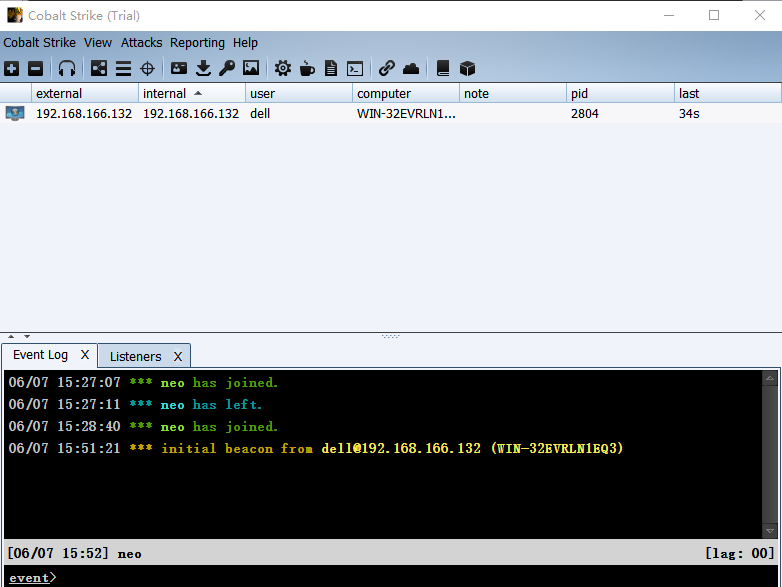Open the Attacks menu
This screenshot has width=782, height=587.
[141, 43]
